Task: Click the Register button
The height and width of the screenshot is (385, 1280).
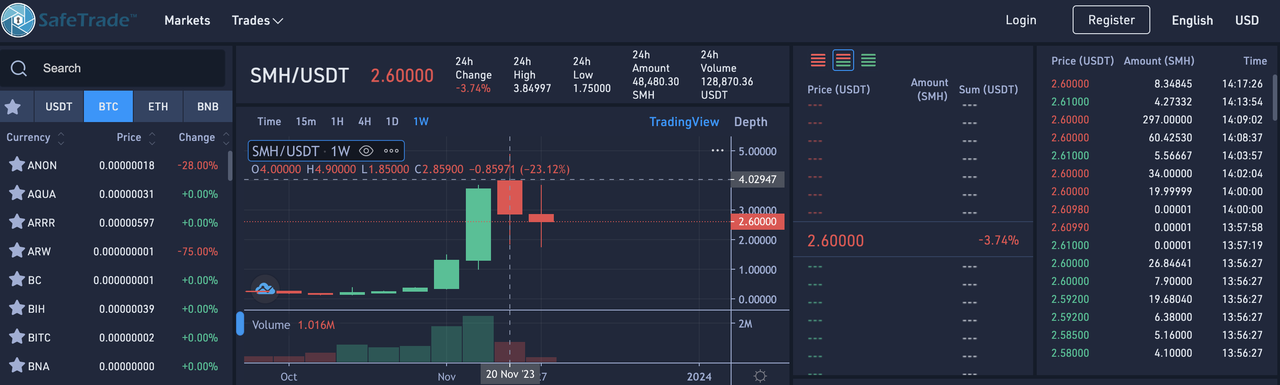Action: click(x=1112, y=20)
